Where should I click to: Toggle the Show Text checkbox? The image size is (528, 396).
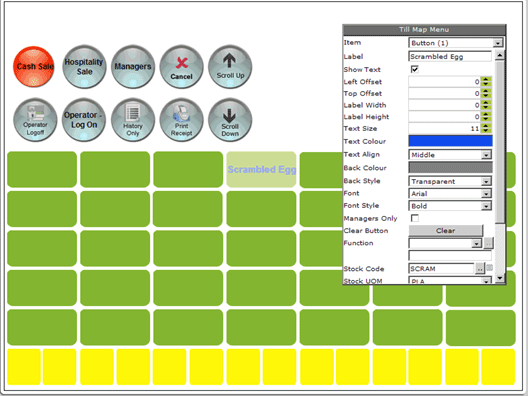tap(415, 69)
